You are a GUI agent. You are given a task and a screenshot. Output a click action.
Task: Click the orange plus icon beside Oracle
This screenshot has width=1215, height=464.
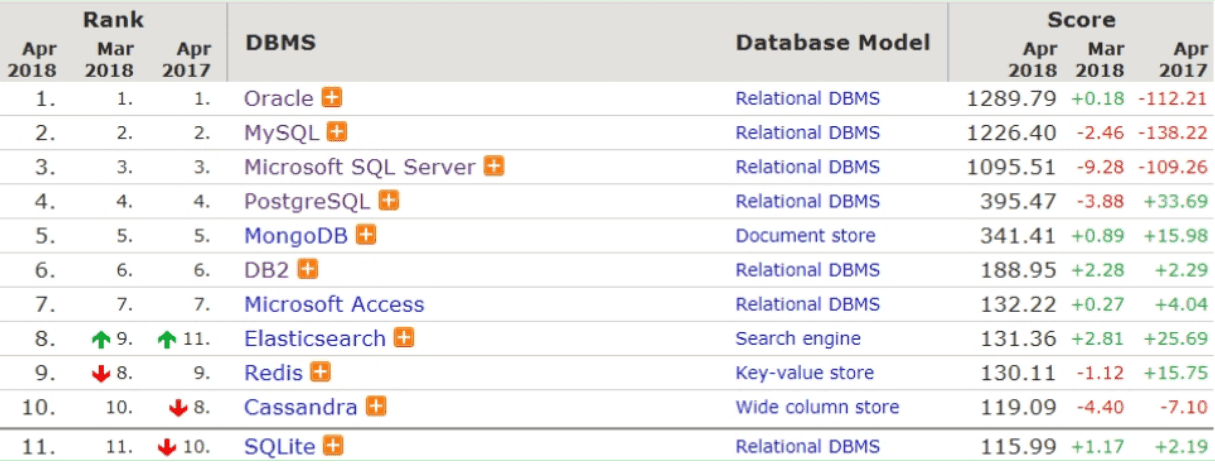point(331,98)
